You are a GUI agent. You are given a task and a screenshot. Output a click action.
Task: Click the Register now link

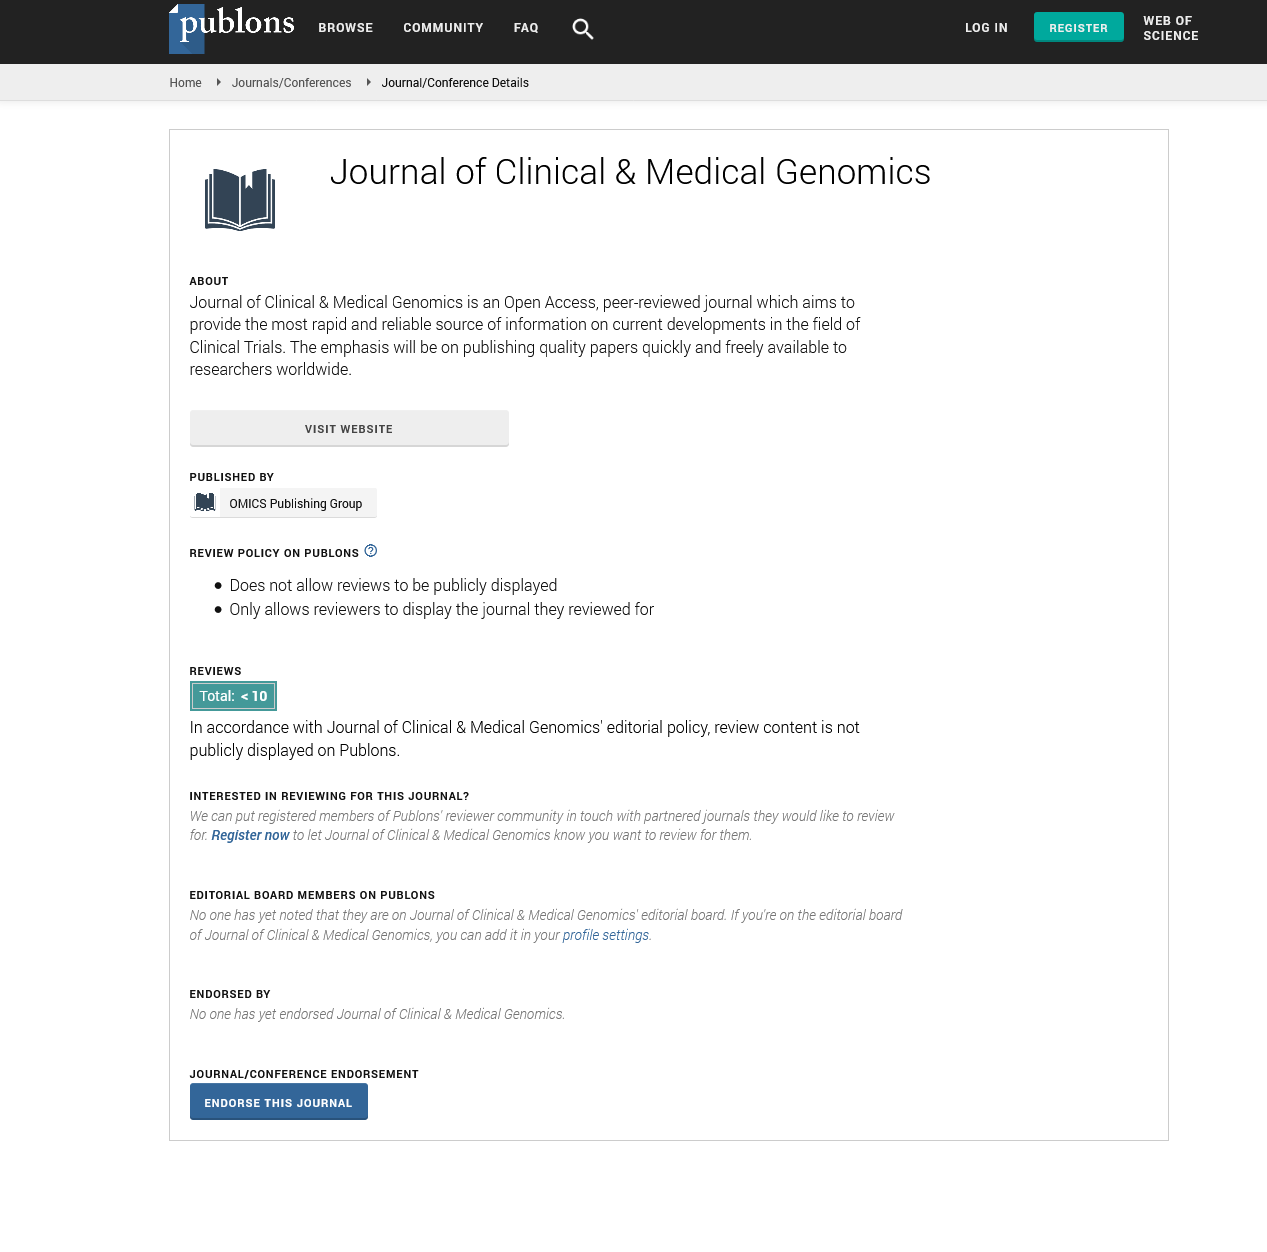pyautogui.click(x=250, y=835)
